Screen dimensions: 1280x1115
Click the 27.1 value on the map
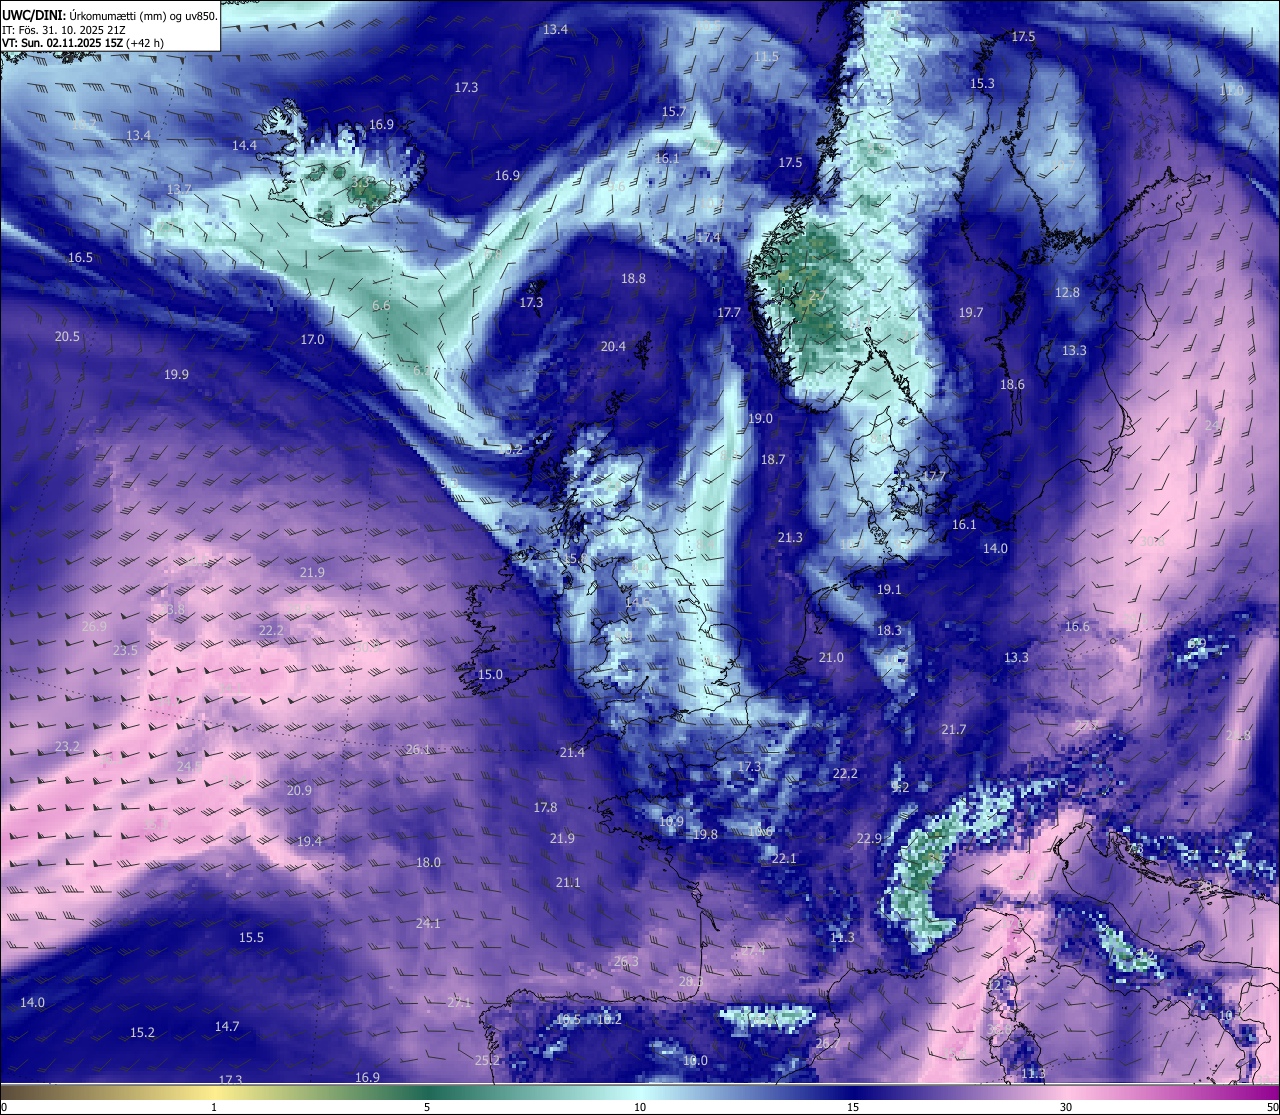[x=459, y=1003]
